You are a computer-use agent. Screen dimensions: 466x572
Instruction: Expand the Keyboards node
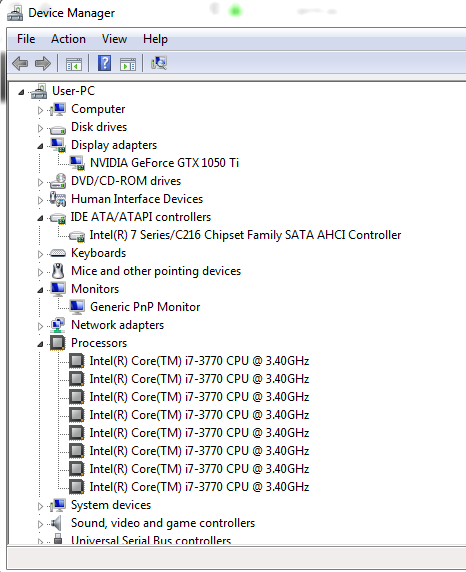[x=40, y=254]
